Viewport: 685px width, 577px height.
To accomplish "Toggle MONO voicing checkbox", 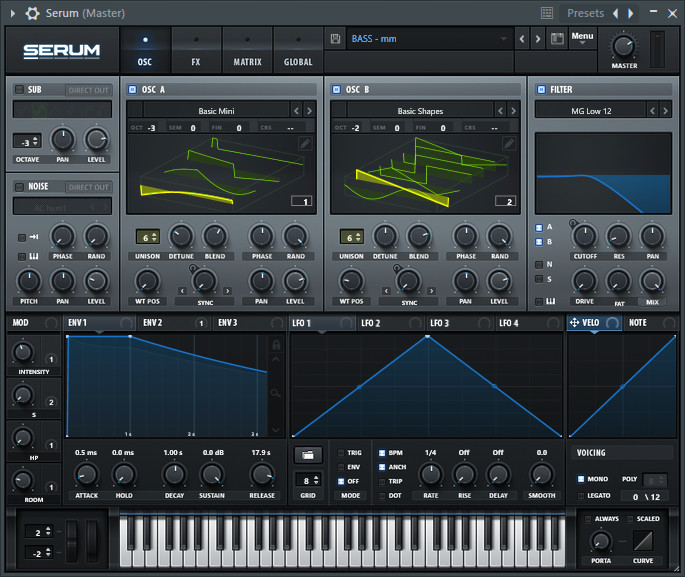I will point(581,479).
